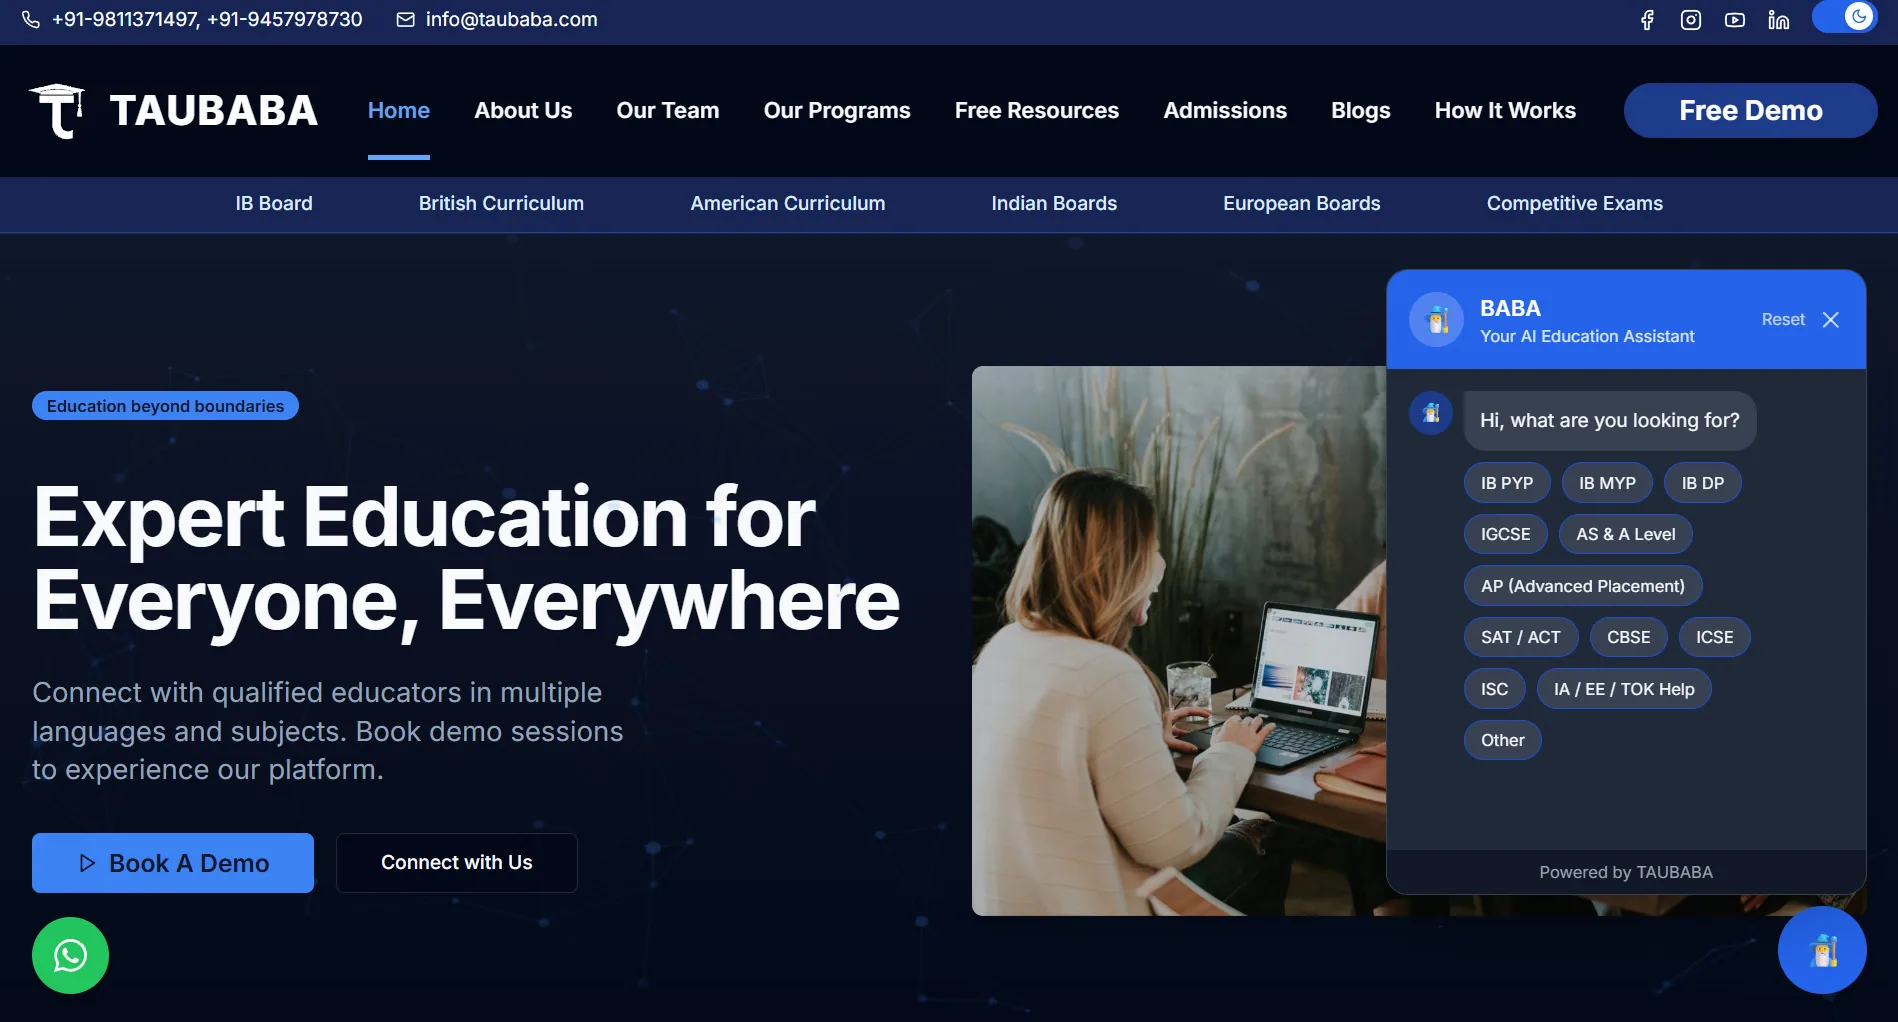Select the ICSE chat option
This screenshot has height=1022, width=1898.
click(x=1715, y=637)
